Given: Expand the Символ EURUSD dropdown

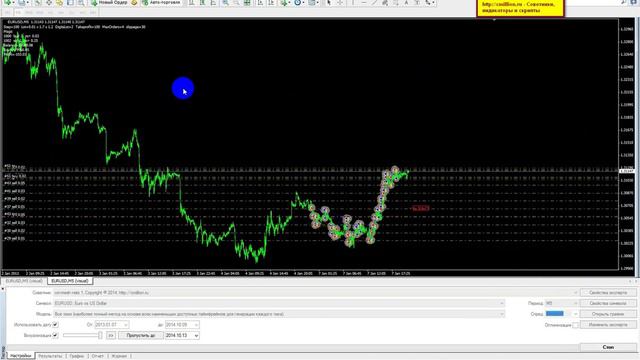Looking at the screenshot, I should point(502,303).
